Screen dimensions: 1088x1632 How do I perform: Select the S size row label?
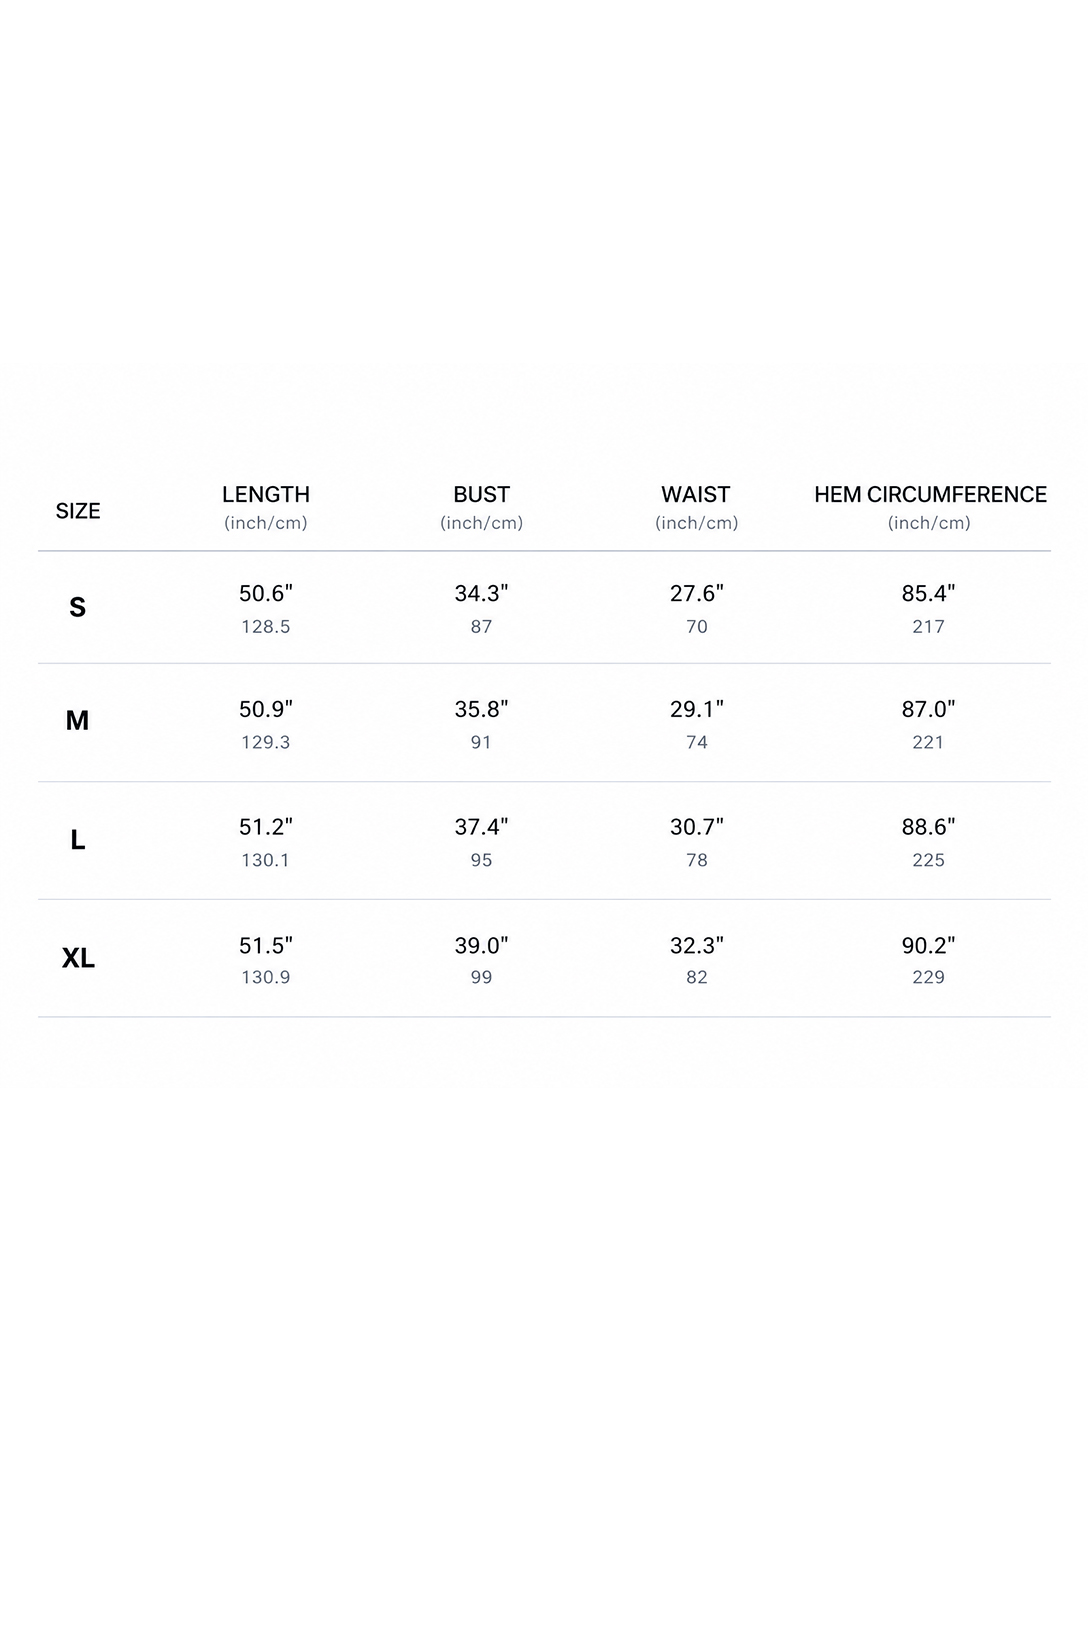[x=77, y=607]
